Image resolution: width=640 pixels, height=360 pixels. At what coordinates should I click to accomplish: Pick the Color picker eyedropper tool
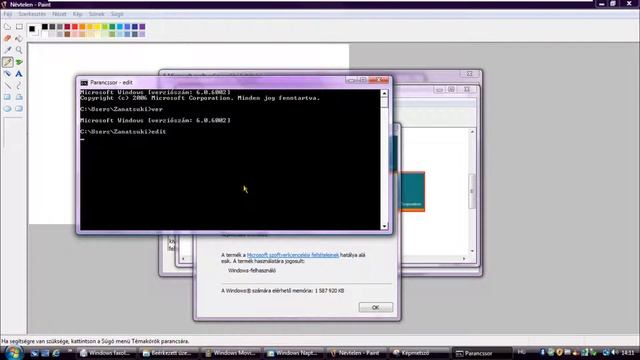pyautogui.click(x=7, y=50)
